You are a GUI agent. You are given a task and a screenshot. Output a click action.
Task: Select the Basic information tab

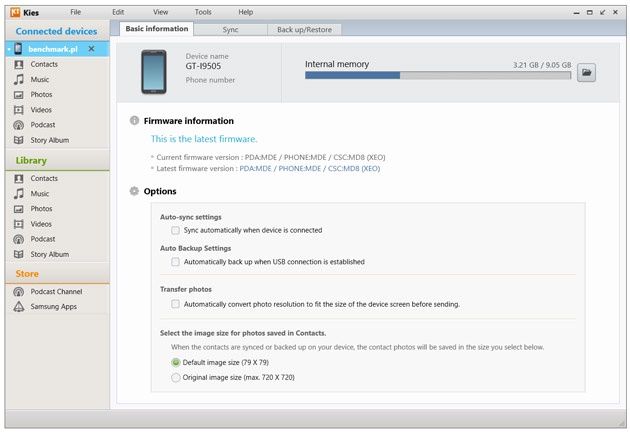(157, 29)
